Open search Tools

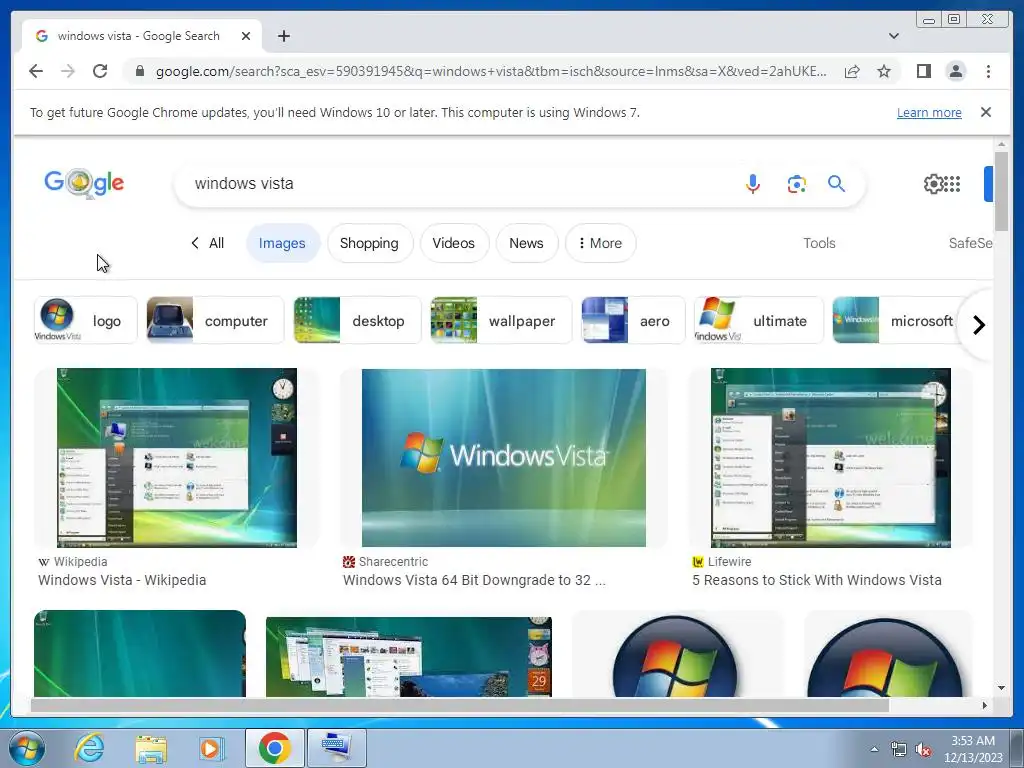click(x=819, y=243)
